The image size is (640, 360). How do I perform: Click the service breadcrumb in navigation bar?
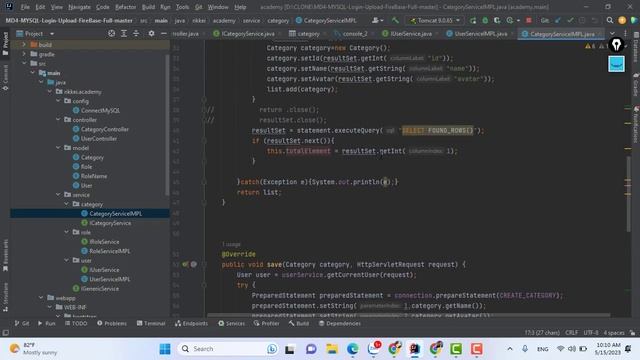[251, 20]
